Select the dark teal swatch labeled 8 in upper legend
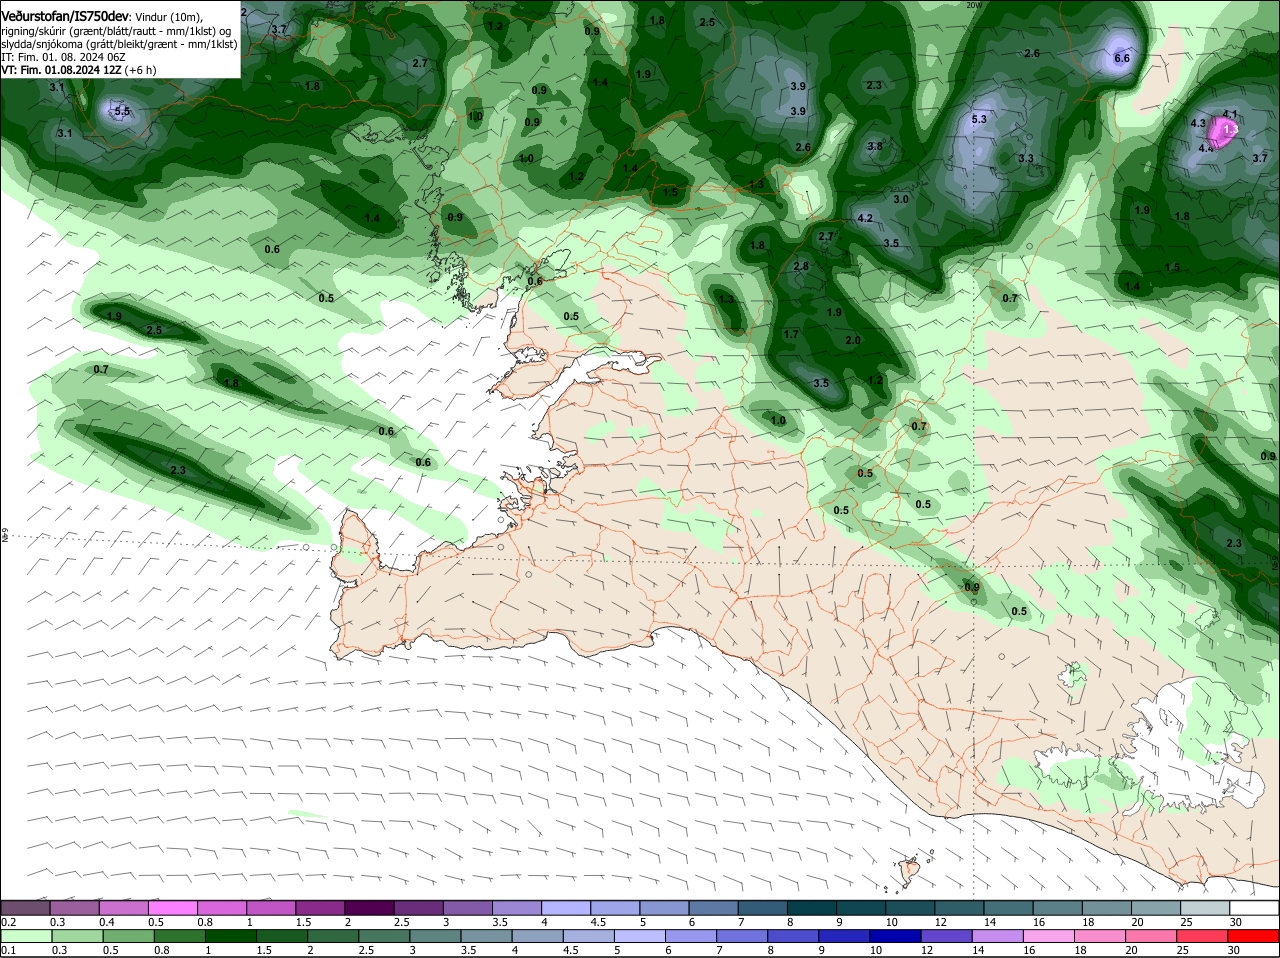This screenshot has height=958, width=1280. (813, 907)
